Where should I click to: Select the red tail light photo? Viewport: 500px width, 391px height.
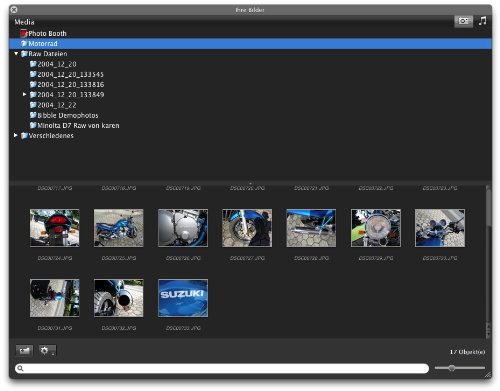coord(55,228)
